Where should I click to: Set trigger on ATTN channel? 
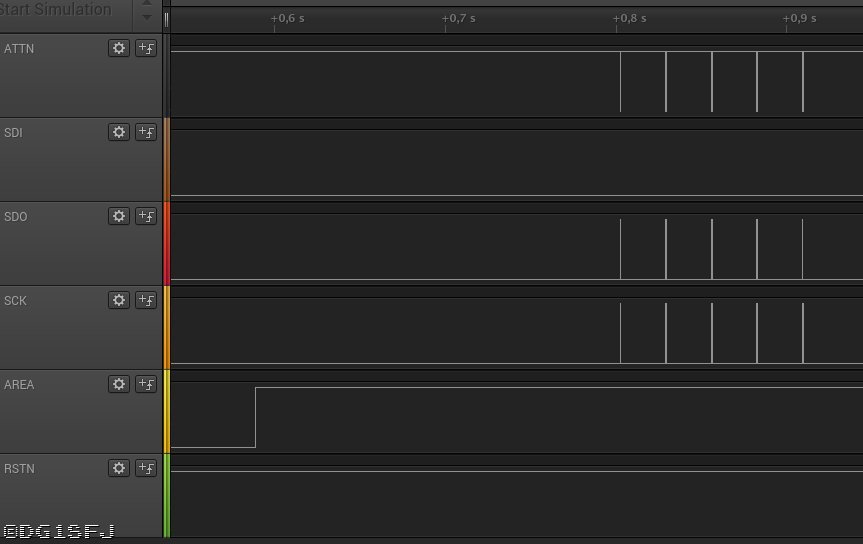coord(146,48)
